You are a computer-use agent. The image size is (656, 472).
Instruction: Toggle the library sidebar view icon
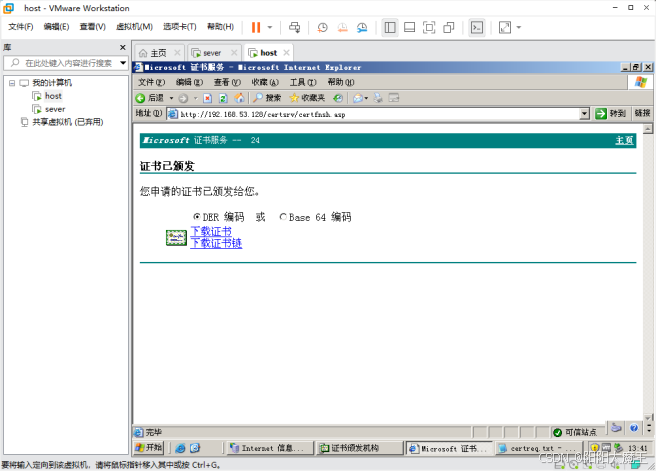pos(390,28)
